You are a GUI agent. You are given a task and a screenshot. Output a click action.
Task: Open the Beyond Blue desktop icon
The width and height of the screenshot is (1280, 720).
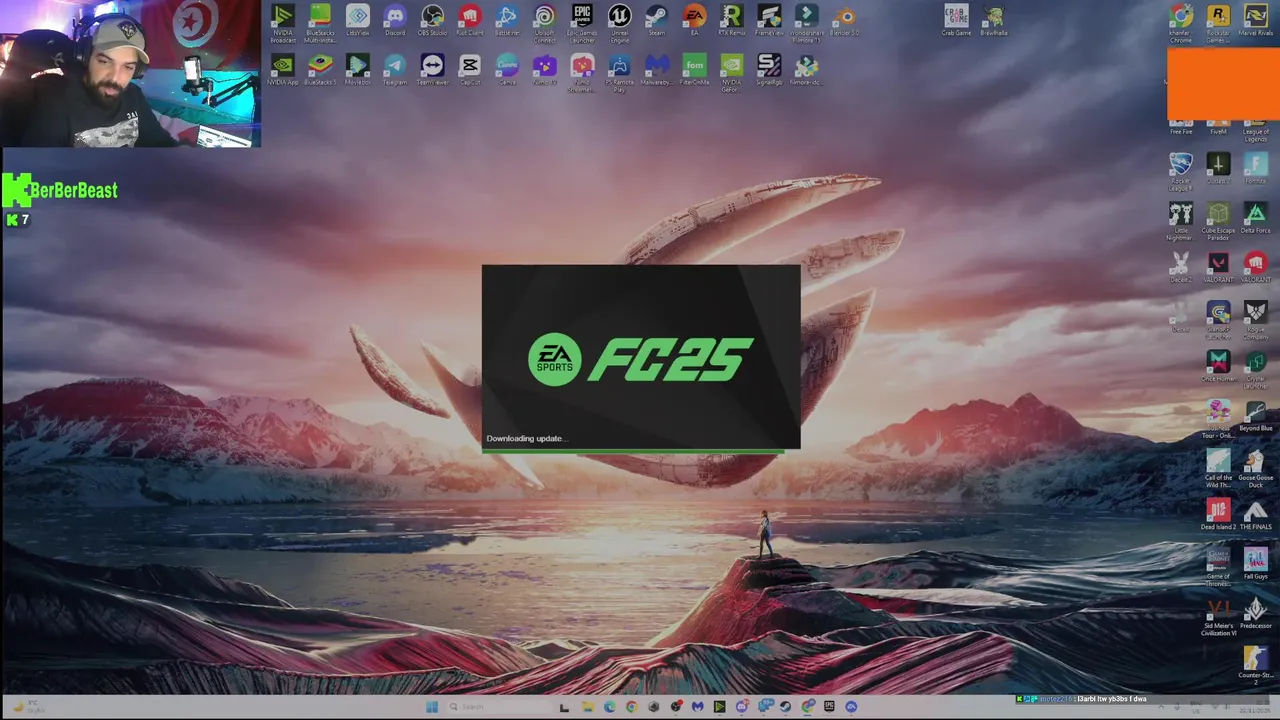(x=1256, y=416)
